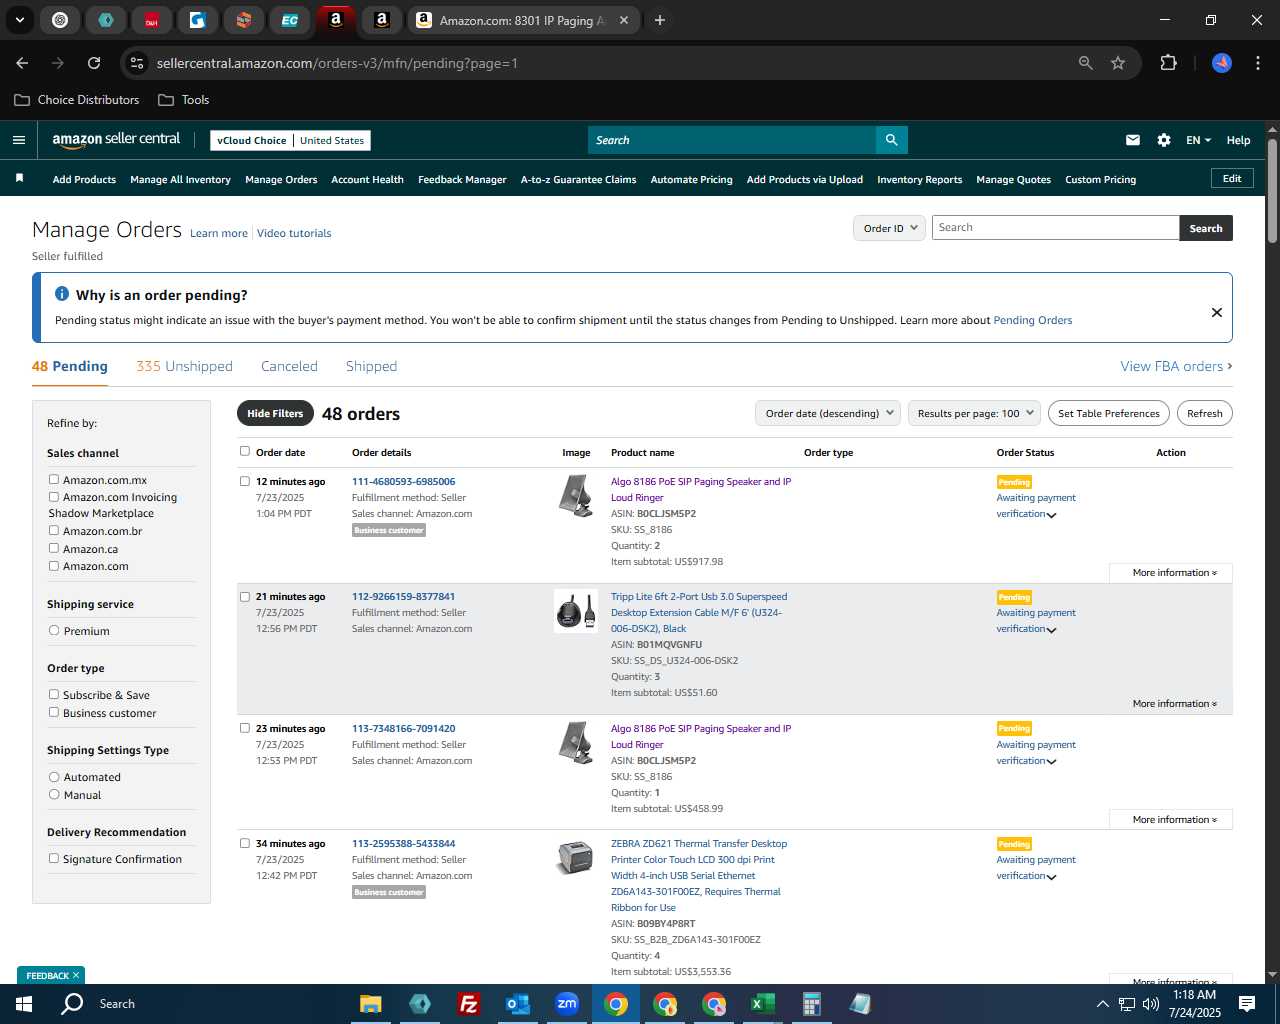The height and width of the screenshot is (1024, 1280).
Task: Tick the Signature Confirmation checkbox
Action: pos(54,858)
